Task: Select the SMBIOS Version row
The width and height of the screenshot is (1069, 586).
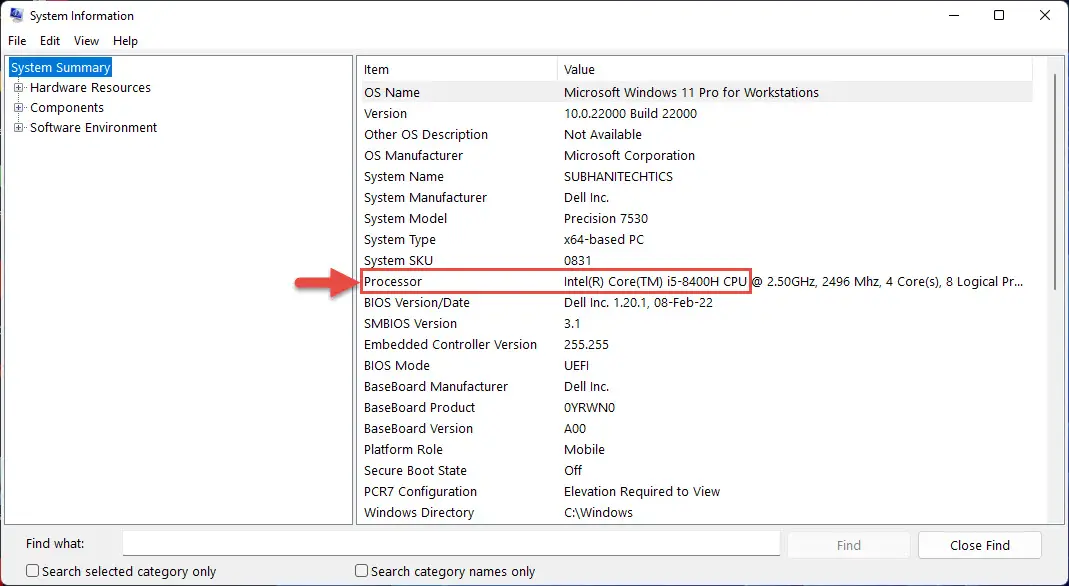Action: pyautogui.click(x=696, y=324)
